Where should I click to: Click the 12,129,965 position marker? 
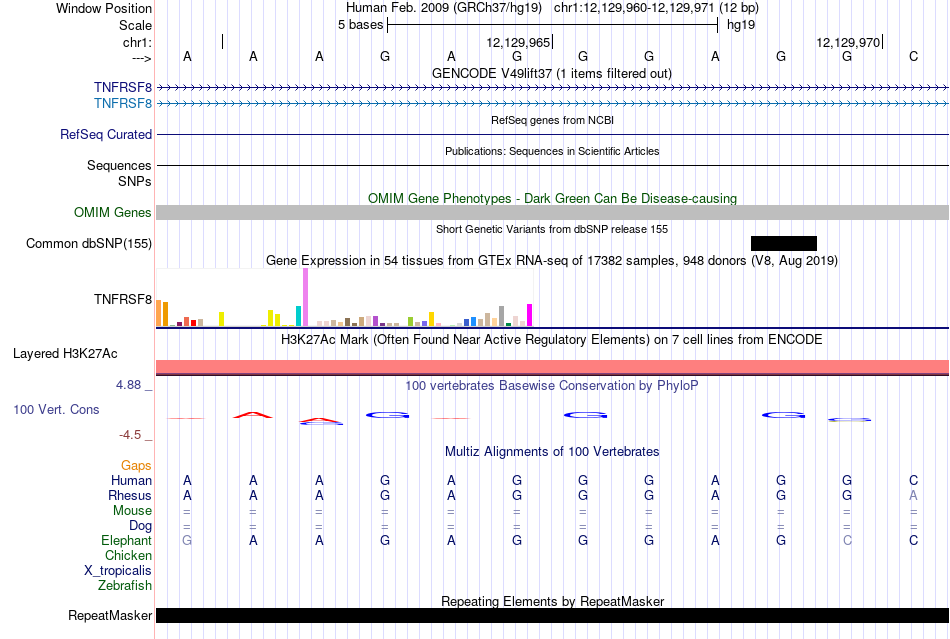point(518,42)
